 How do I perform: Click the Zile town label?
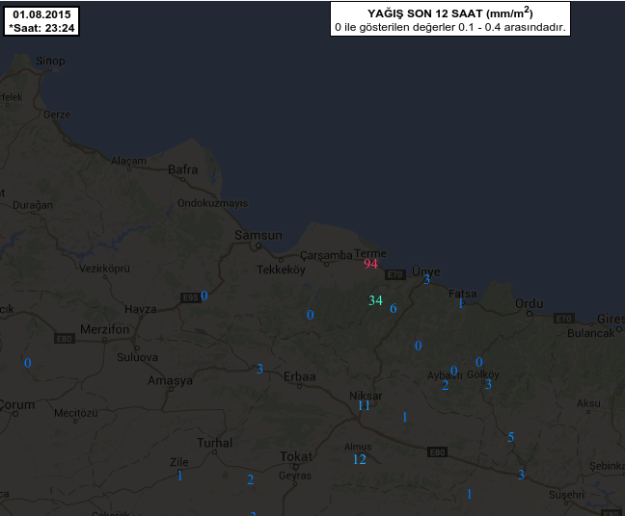[x=179, y=462]
